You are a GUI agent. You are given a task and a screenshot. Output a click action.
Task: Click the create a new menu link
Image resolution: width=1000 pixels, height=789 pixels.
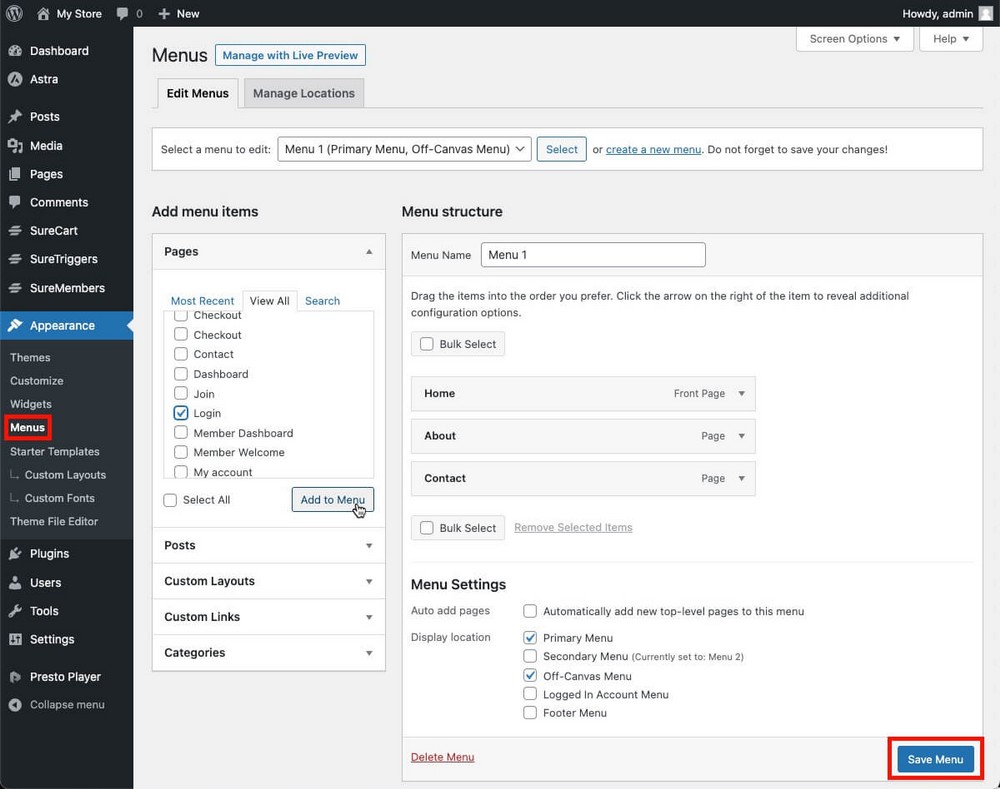point(653,149)
